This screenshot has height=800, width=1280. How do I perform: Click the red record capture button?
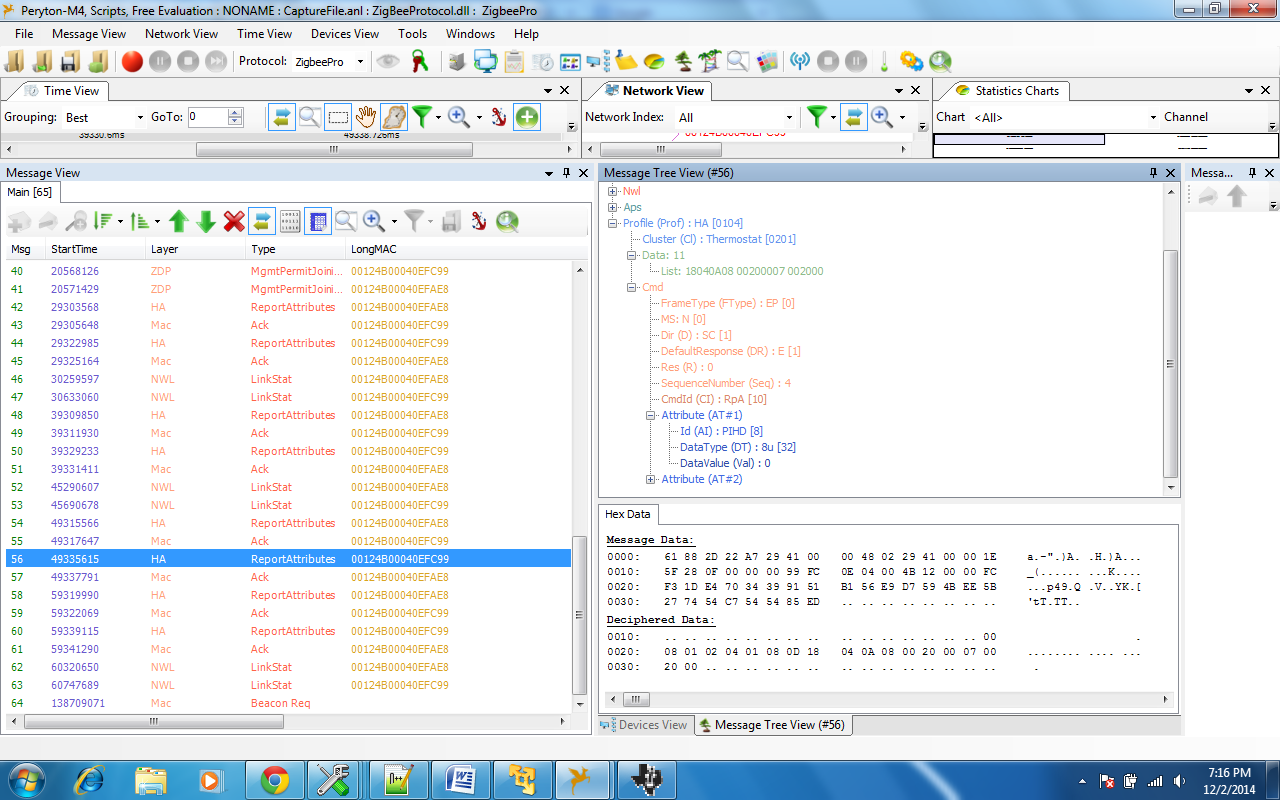click(x=132, y=61)
